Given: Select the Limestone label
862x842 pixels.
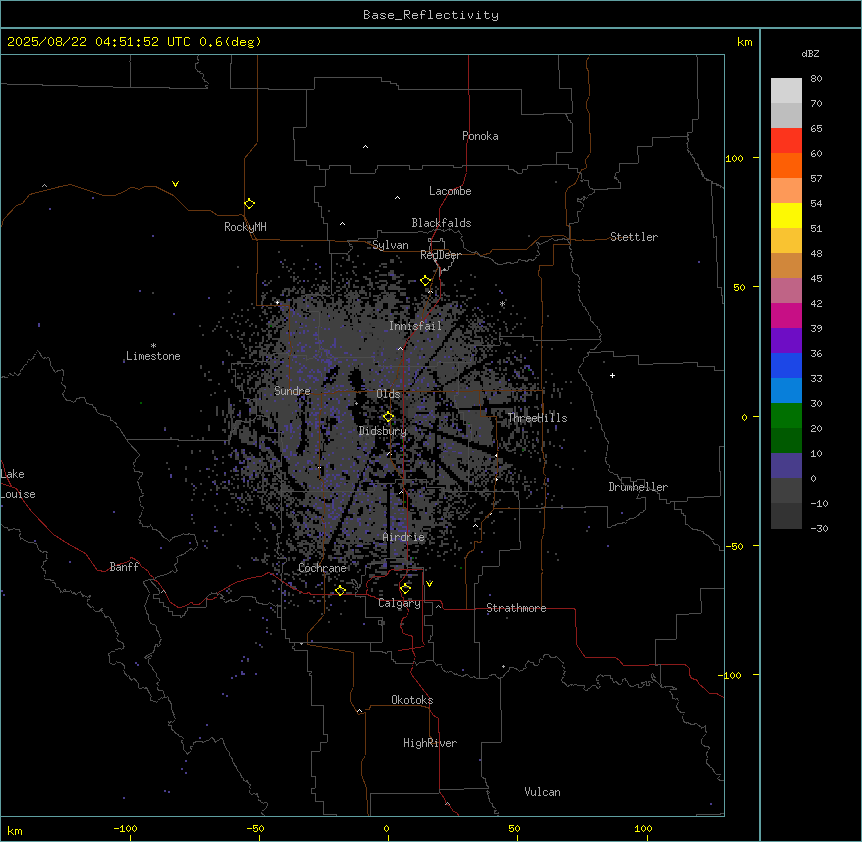Looking at the screenshot, I should 153,356.
